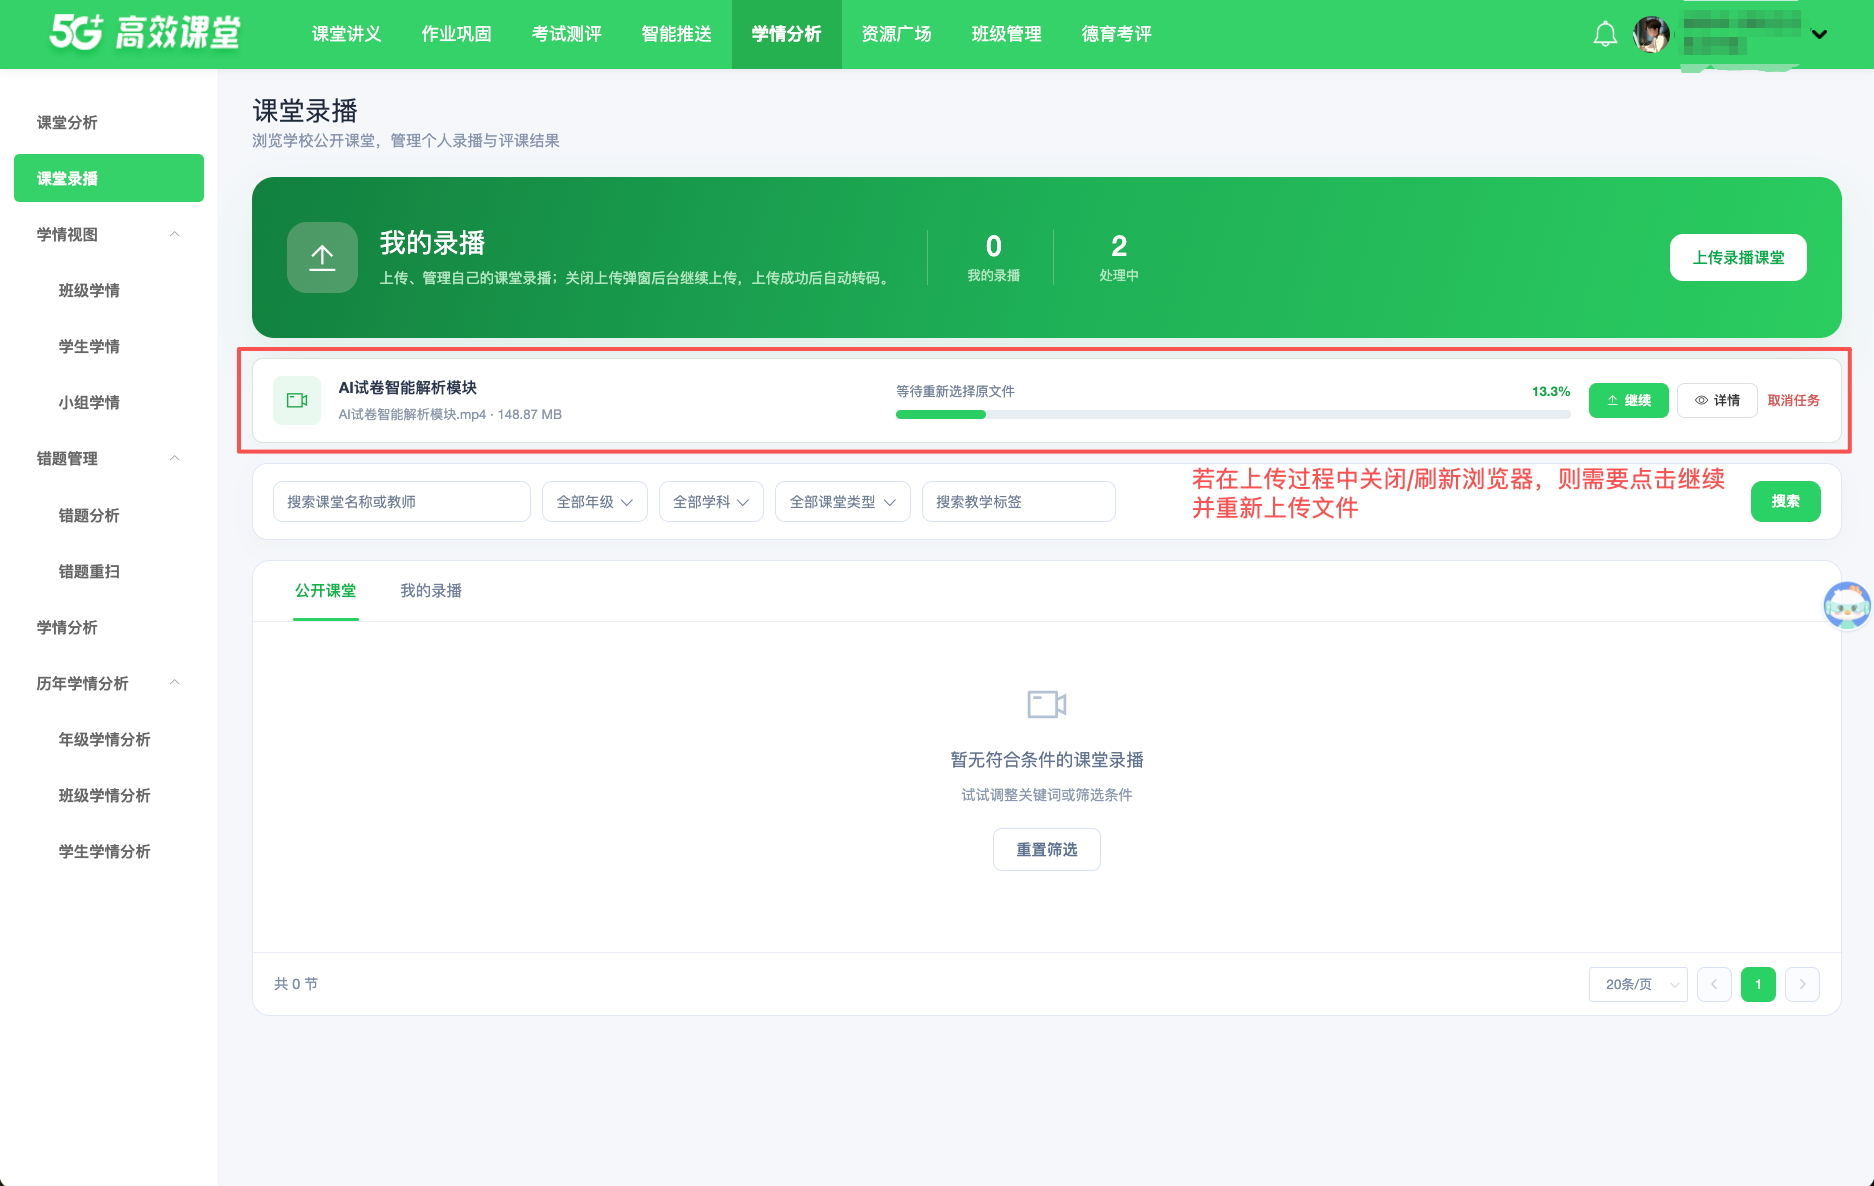1874x1186 pixels.
Task: Click the red 取消任务 link
Action: tap(1794, 400)
